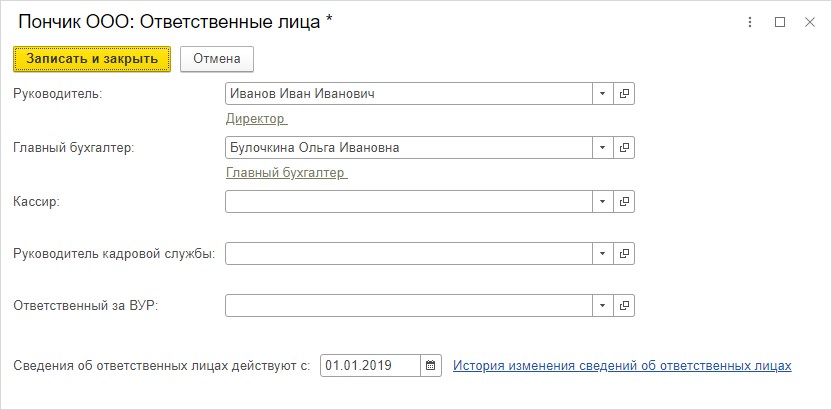
Task: Click the open icon beside Кассир field
Action: tap(624, 202)
